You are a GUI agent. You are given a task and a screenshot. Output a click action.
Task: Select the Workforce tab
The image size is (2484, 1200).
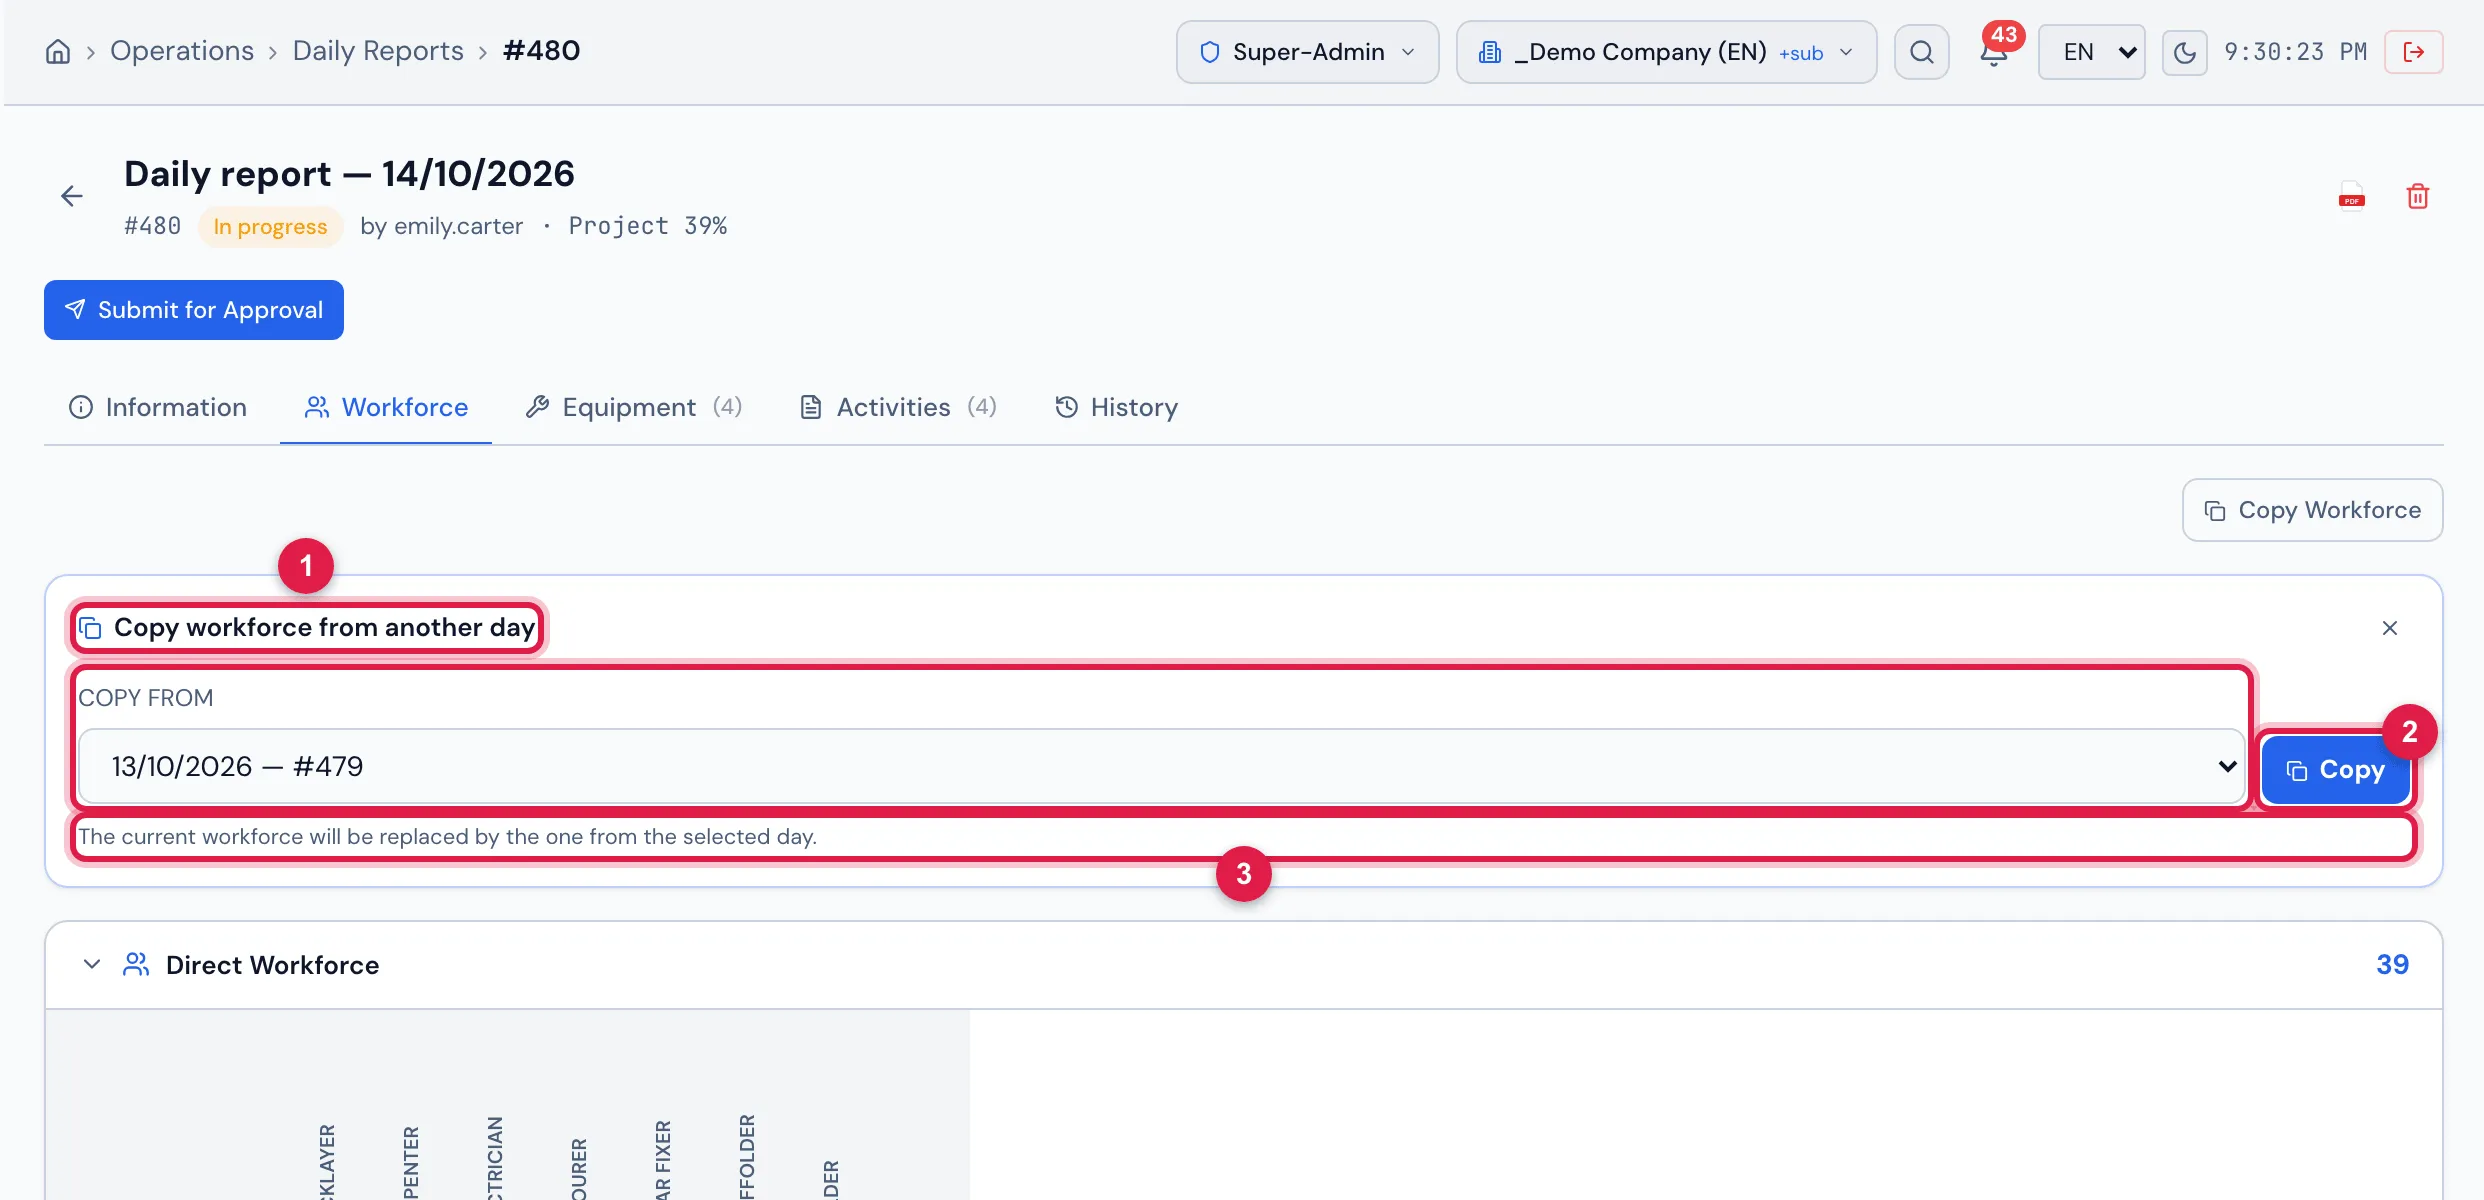tap(386, 407)
